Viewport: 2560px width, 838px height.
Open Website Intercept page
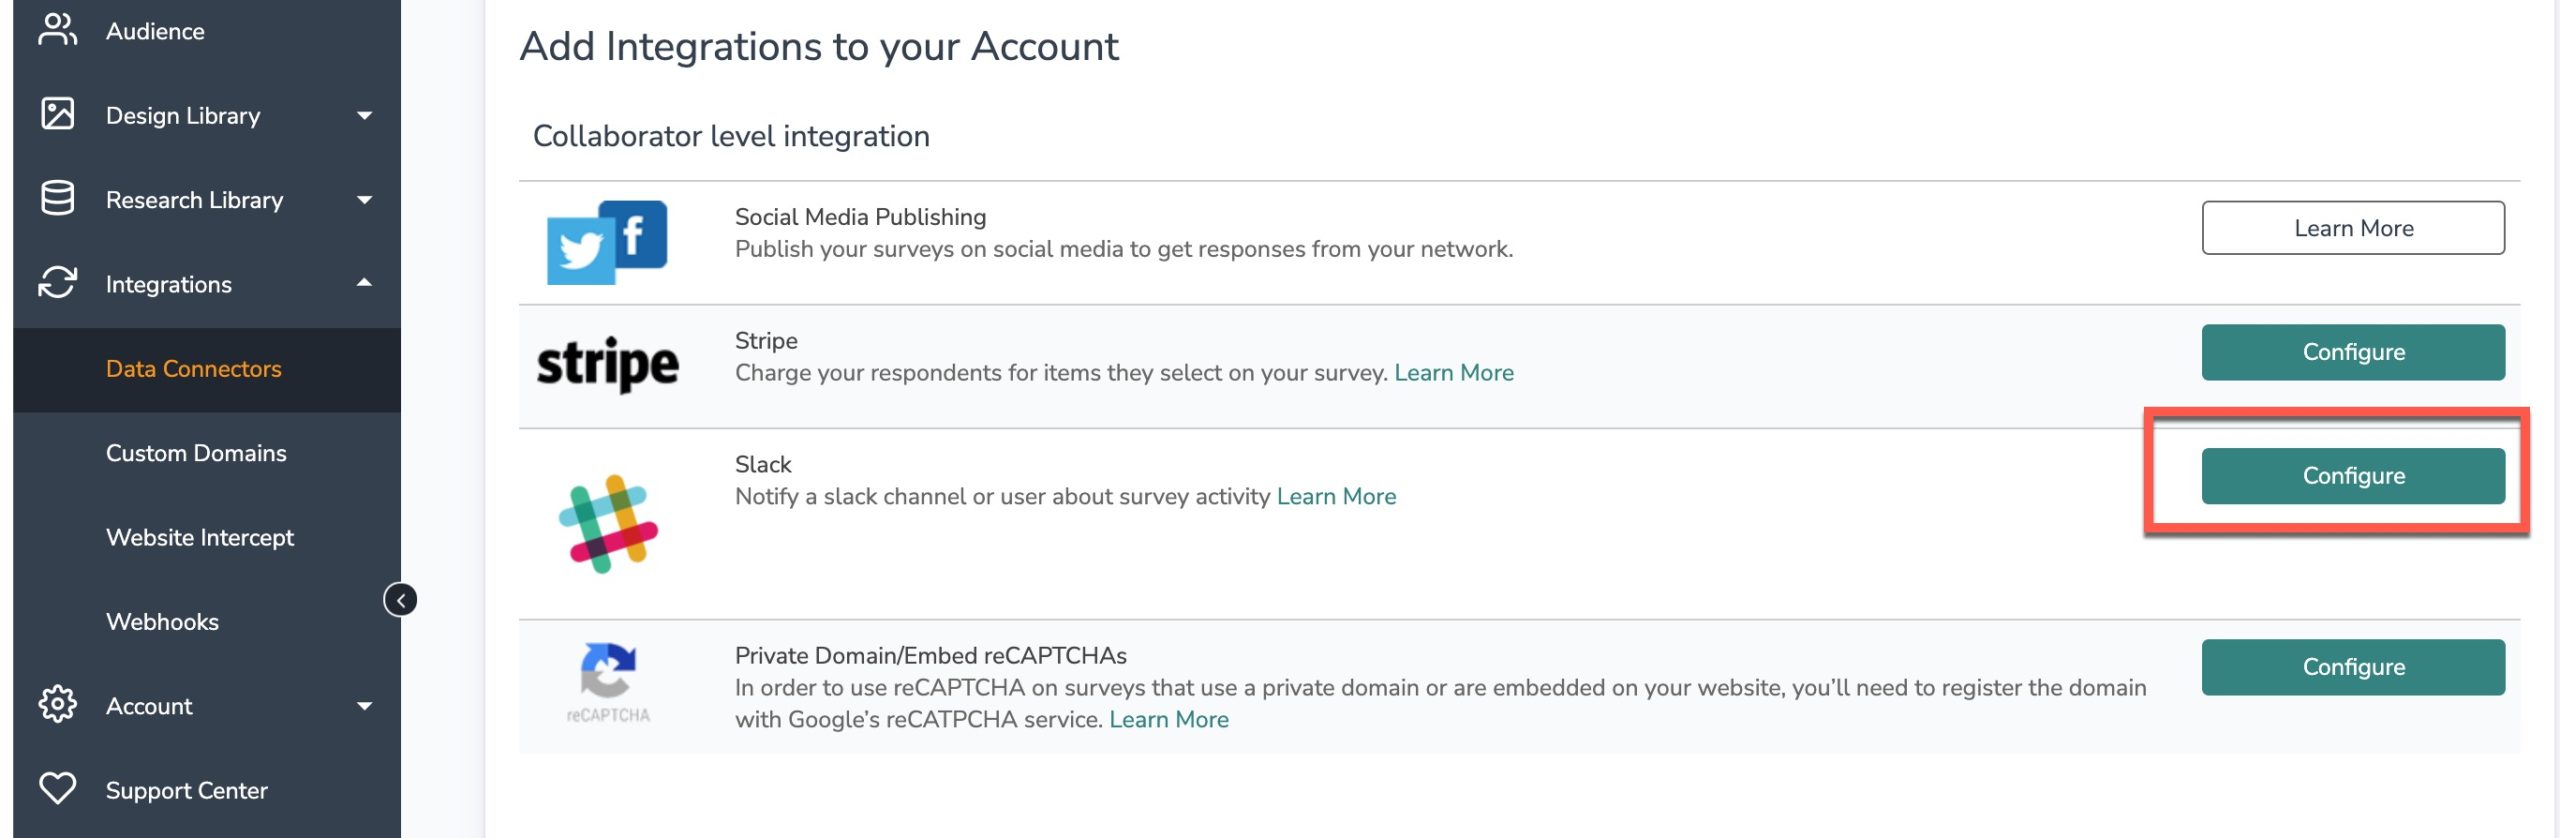pos(200,537)
